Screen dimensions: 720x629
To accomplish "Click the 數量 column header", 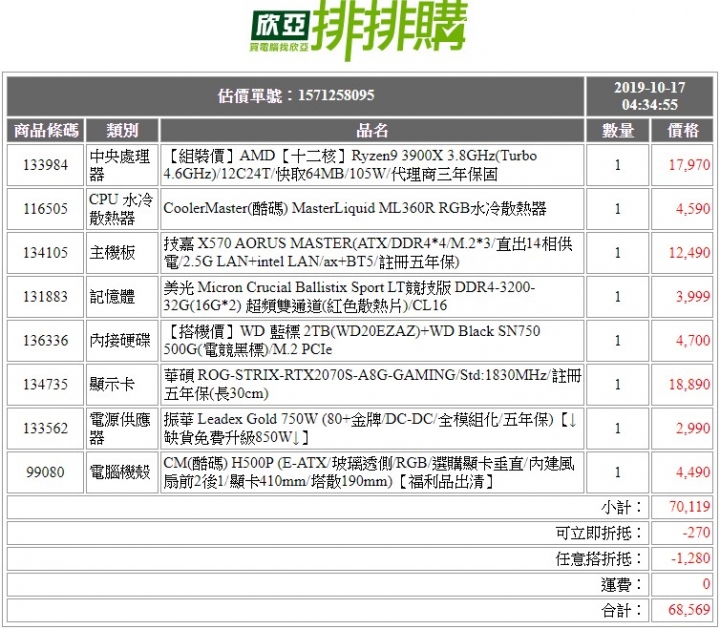I will pyautogui.click(x=618, y=130).
